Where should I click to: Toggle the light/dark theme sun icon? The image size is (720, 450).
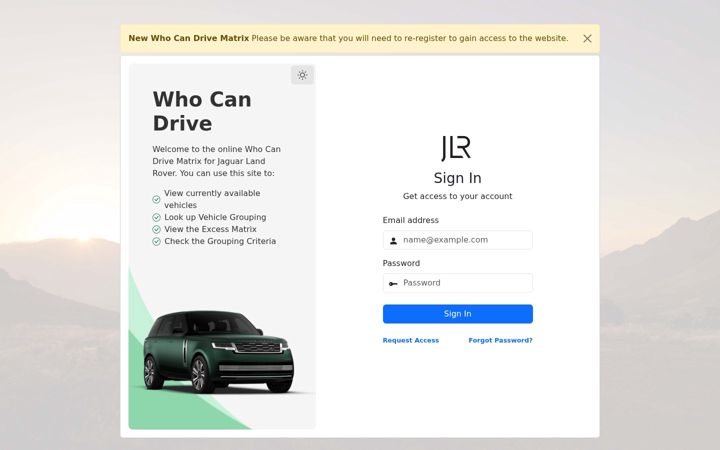tap(302, 75)
